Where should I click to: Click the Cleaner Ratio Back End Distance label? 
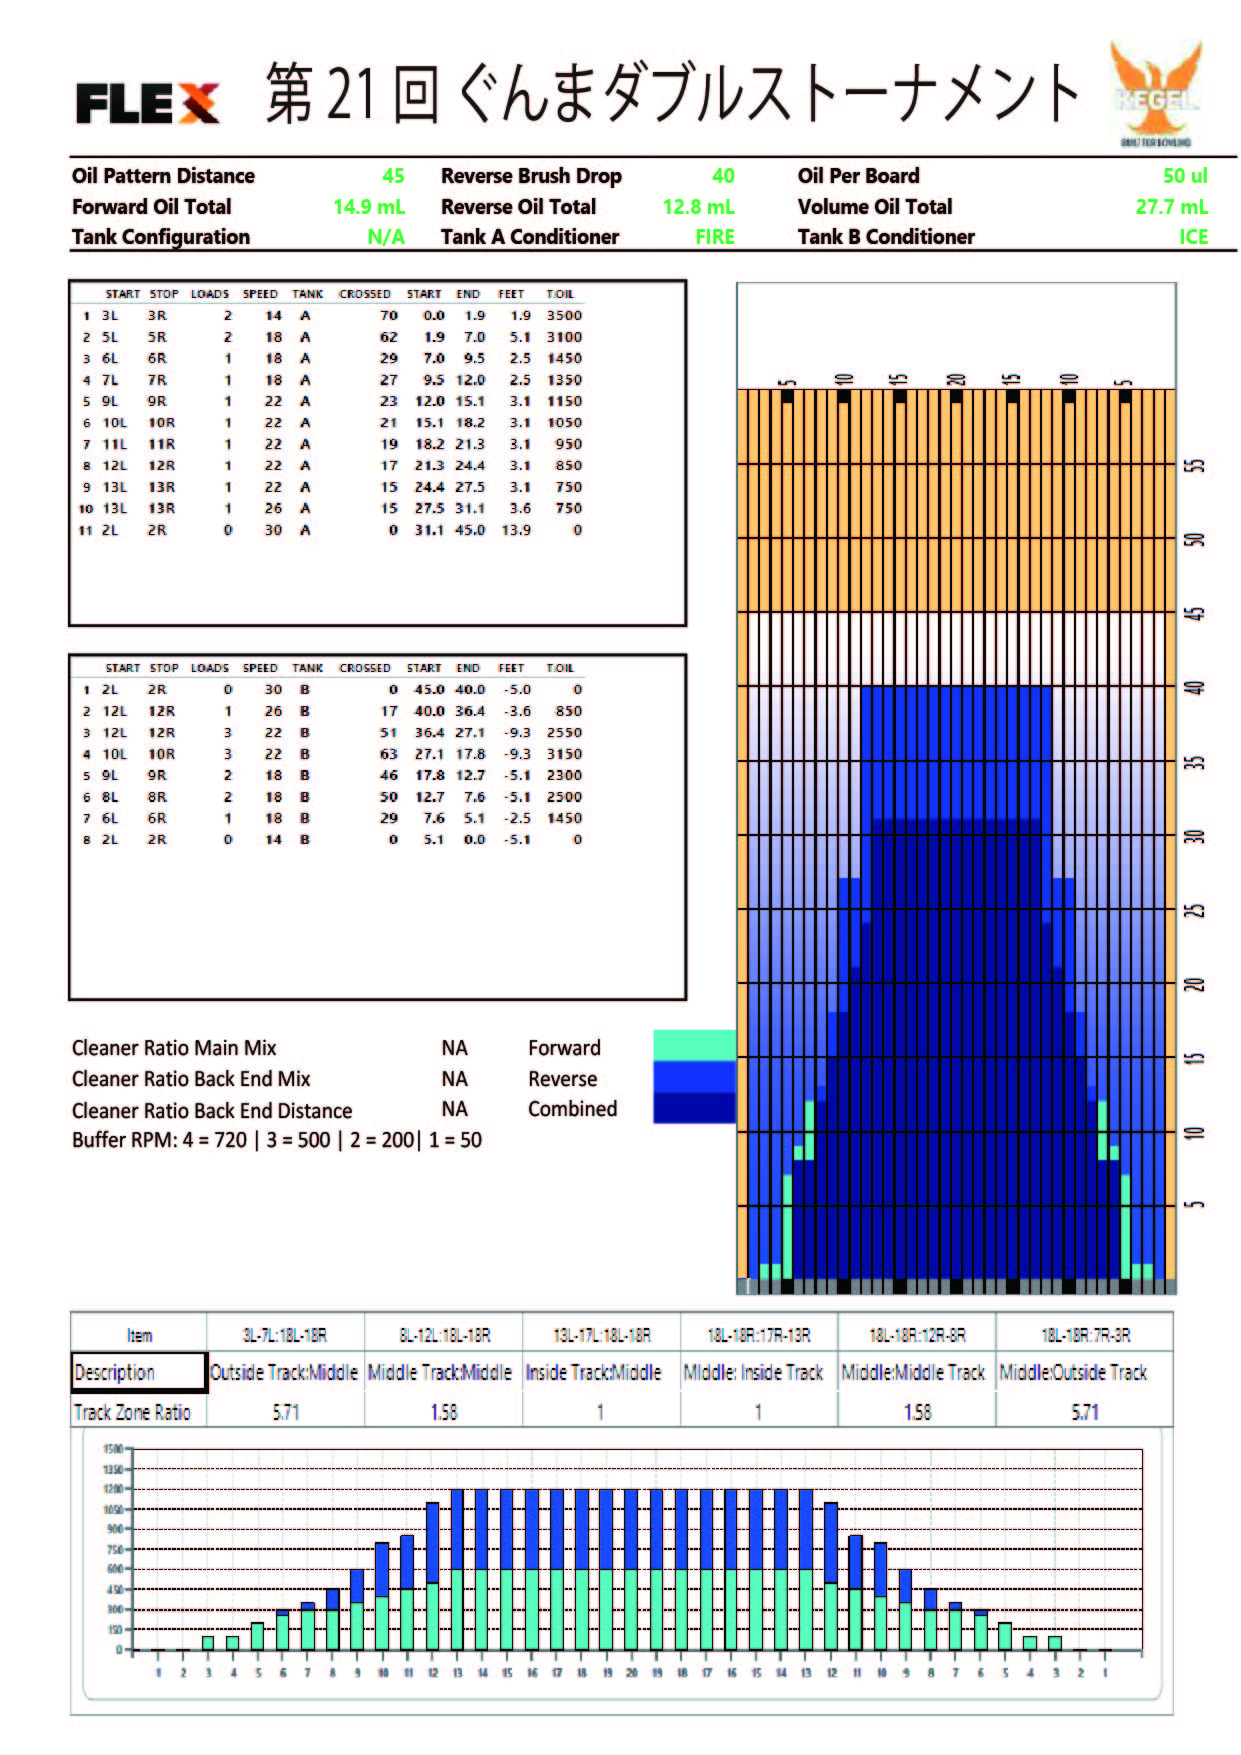click(212, 1110)
